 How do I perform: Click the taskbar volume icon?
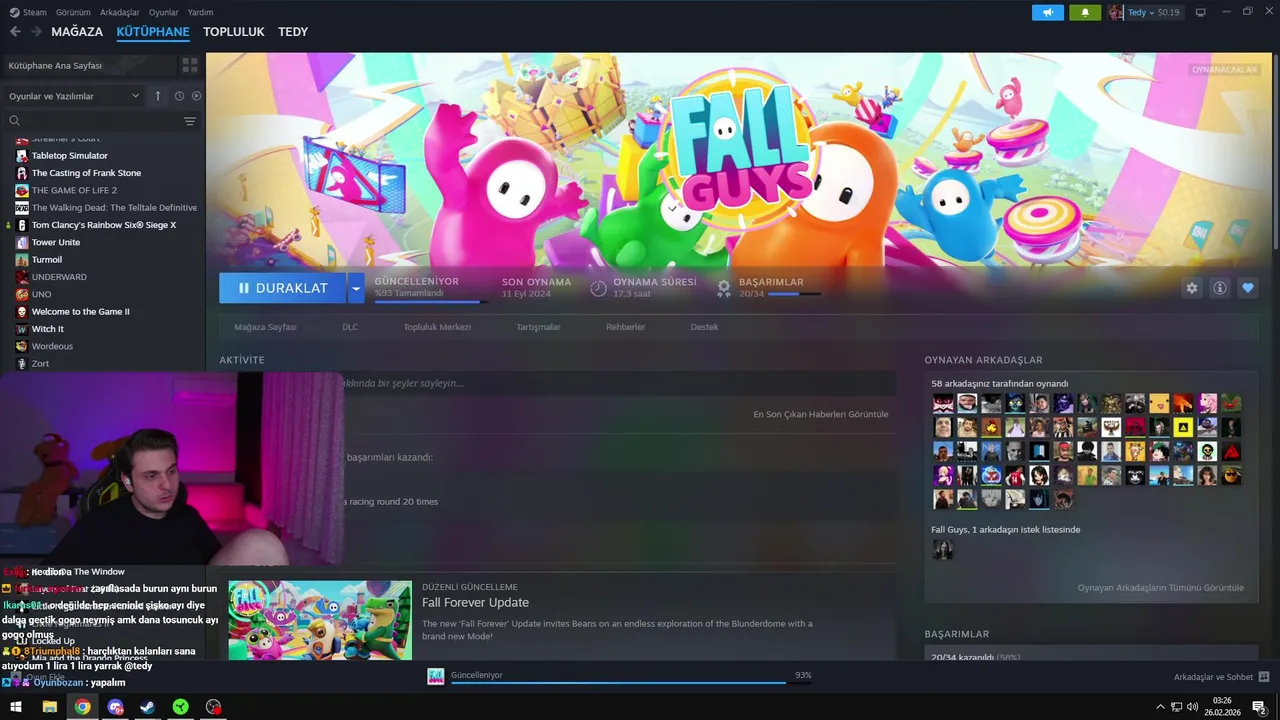point(1192,707)
